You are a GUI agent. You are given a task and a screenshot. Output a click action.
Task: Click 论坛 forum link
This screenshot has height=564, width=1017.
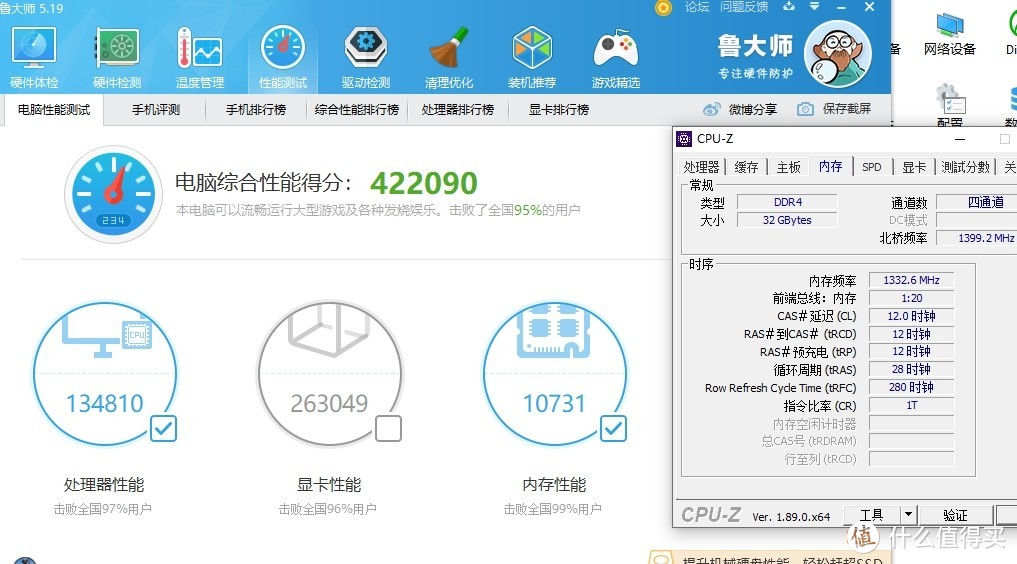[x=697, y=6]
